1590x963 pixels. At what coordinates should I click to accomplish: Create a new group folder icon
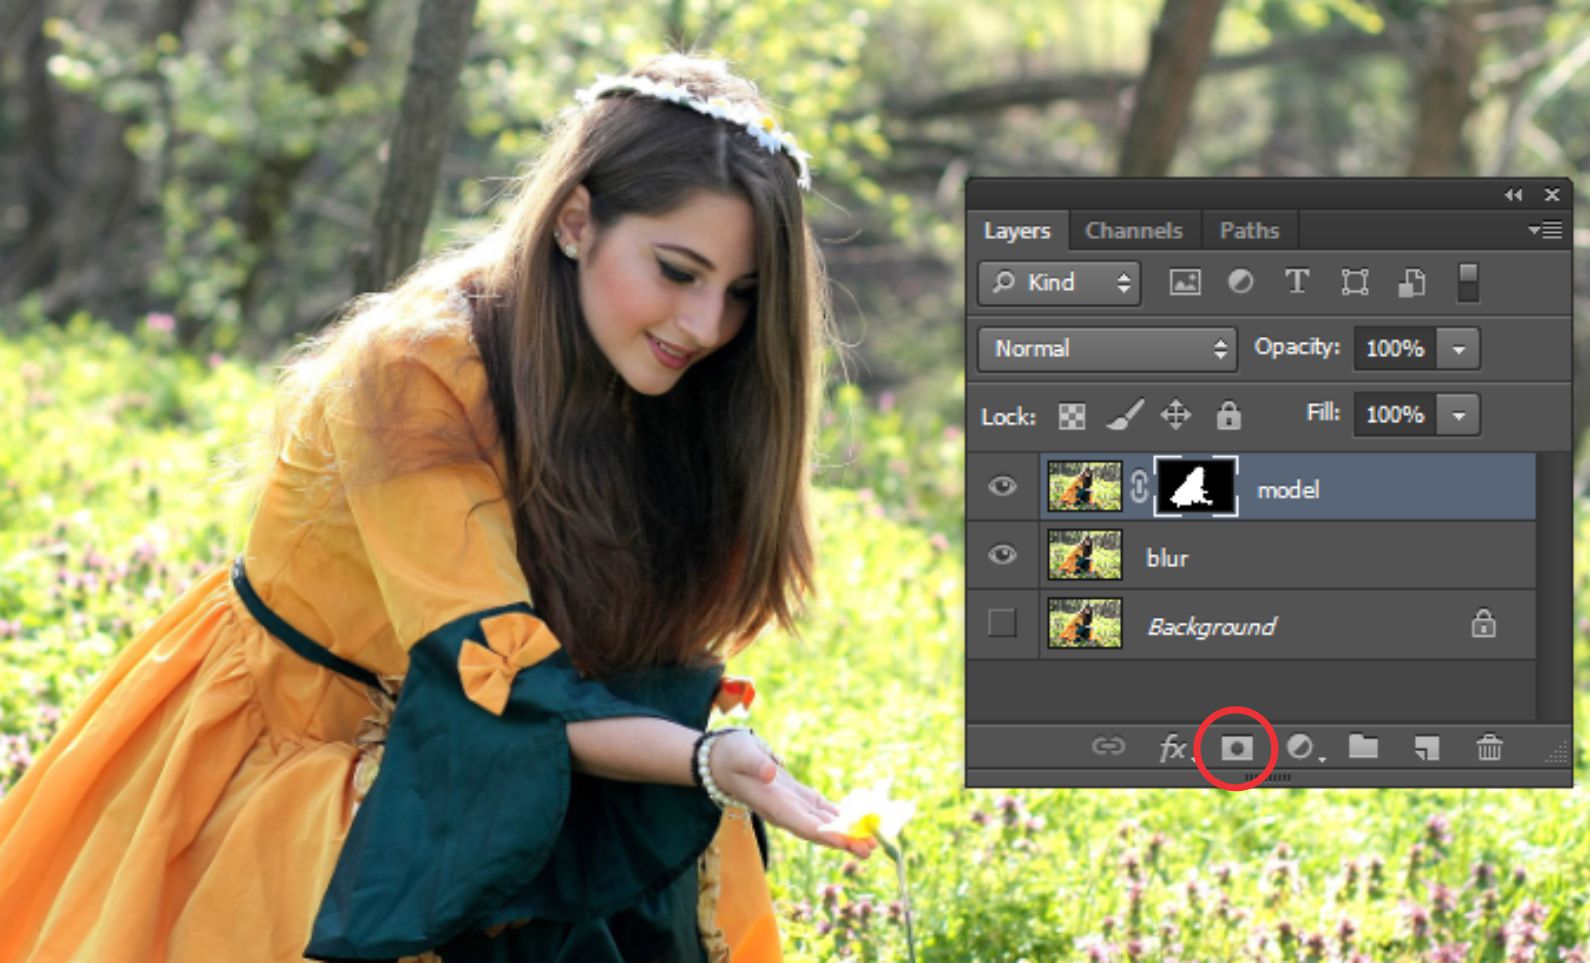coord(1363,746)
